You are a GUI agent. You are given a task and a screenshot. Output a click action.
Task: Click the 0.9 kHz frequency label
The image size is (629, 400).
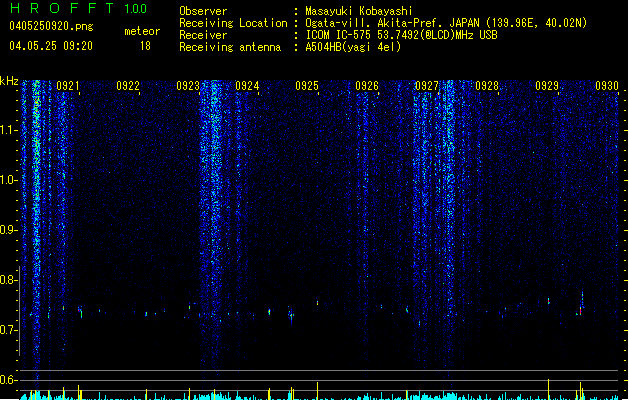click(x=9, y=230)
